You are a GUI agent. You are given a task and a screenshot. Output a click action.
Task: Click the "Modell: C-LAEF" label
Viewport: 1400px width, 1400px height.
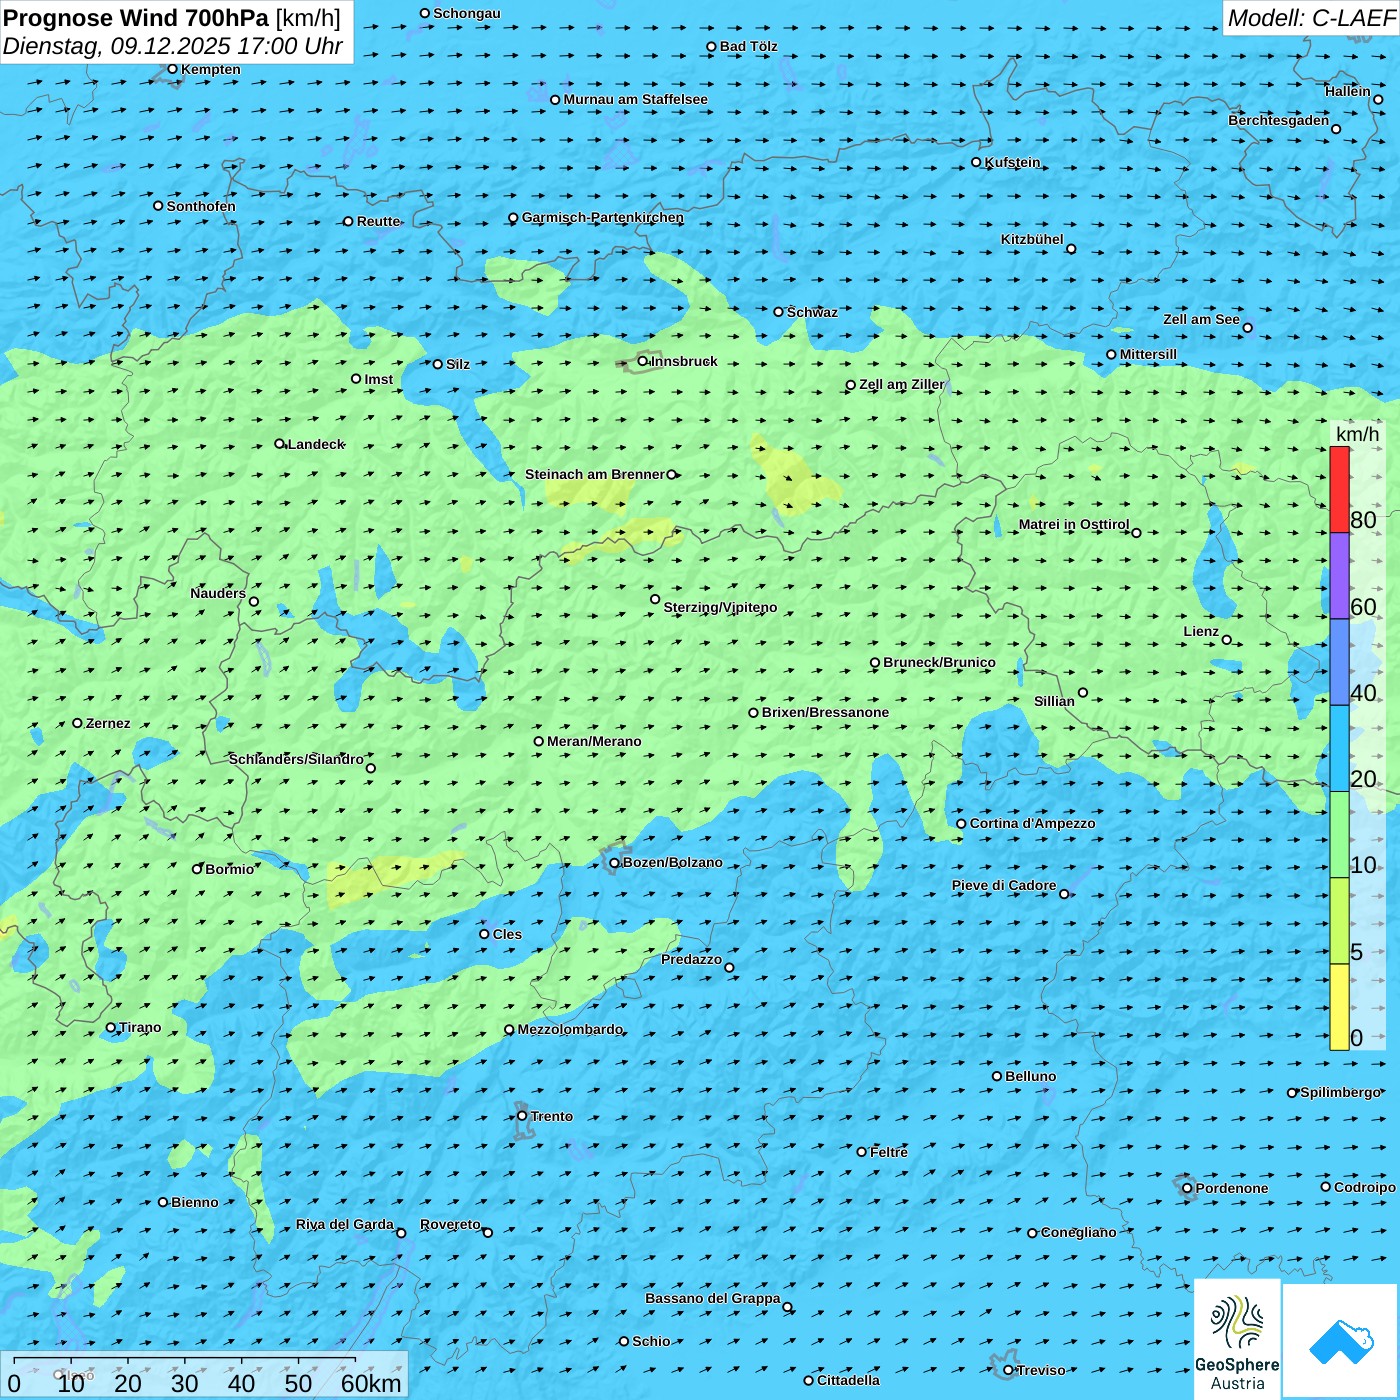click(x=1310, y=18)
